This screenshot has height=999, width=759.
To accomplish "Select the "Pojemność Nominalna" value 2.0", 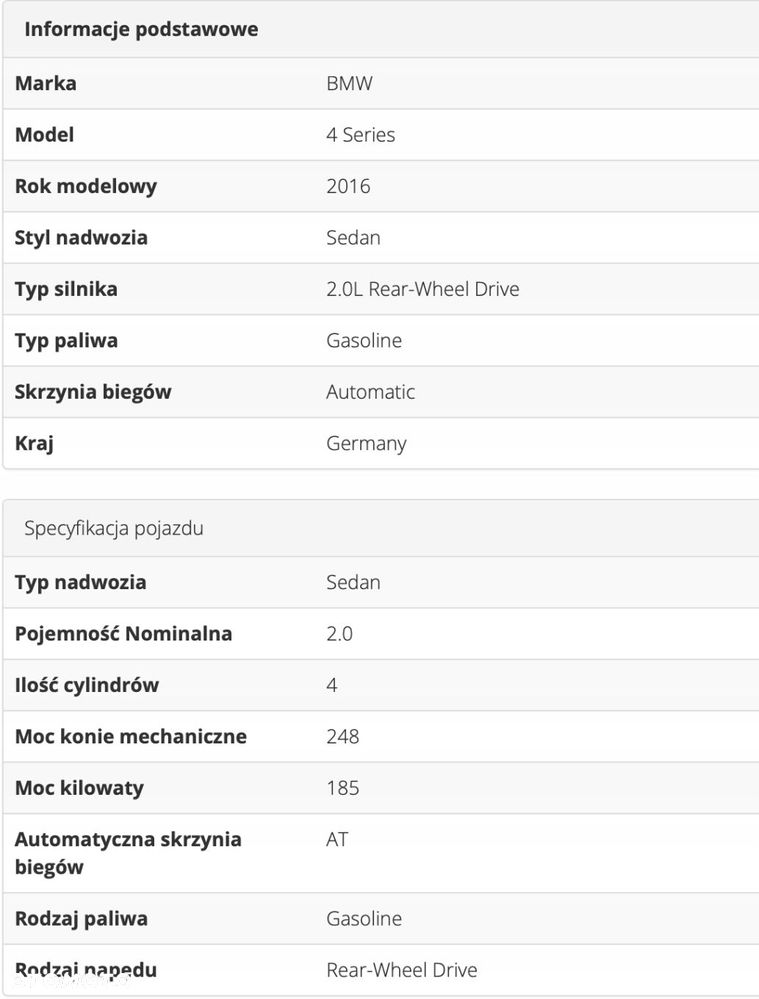I will pos(339,634).
